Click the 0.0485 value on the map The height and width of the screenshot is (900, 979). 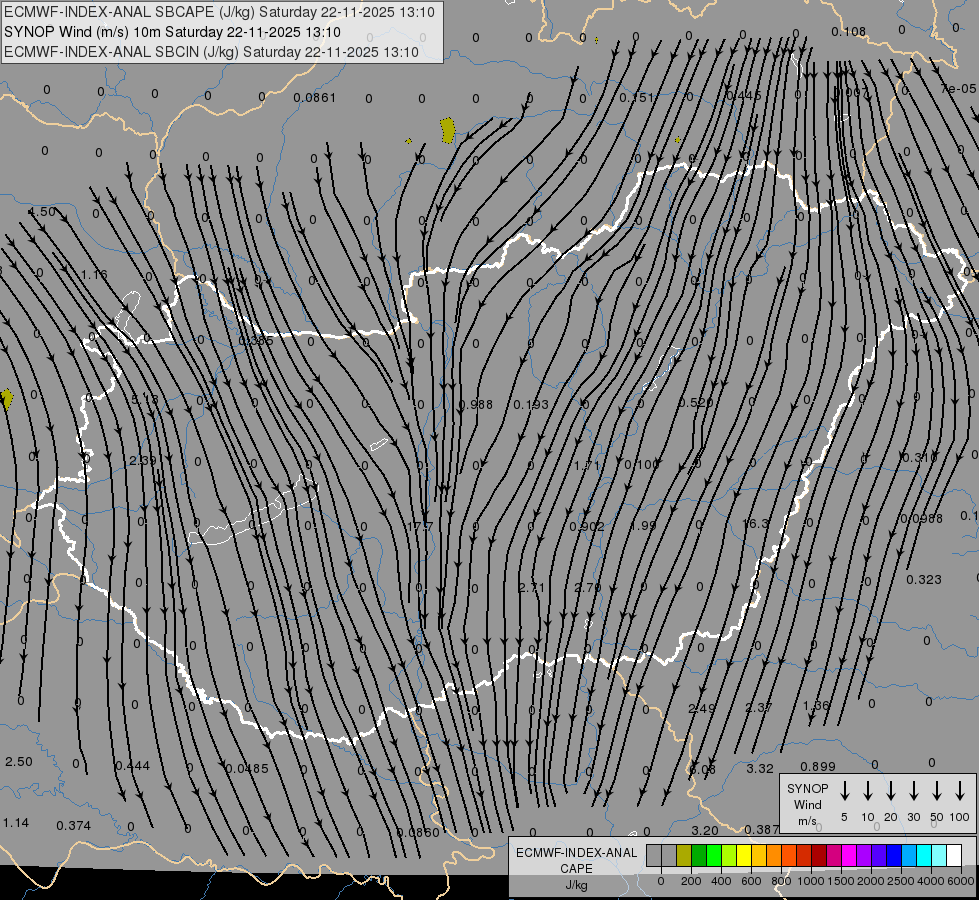[x=247, y=768]
